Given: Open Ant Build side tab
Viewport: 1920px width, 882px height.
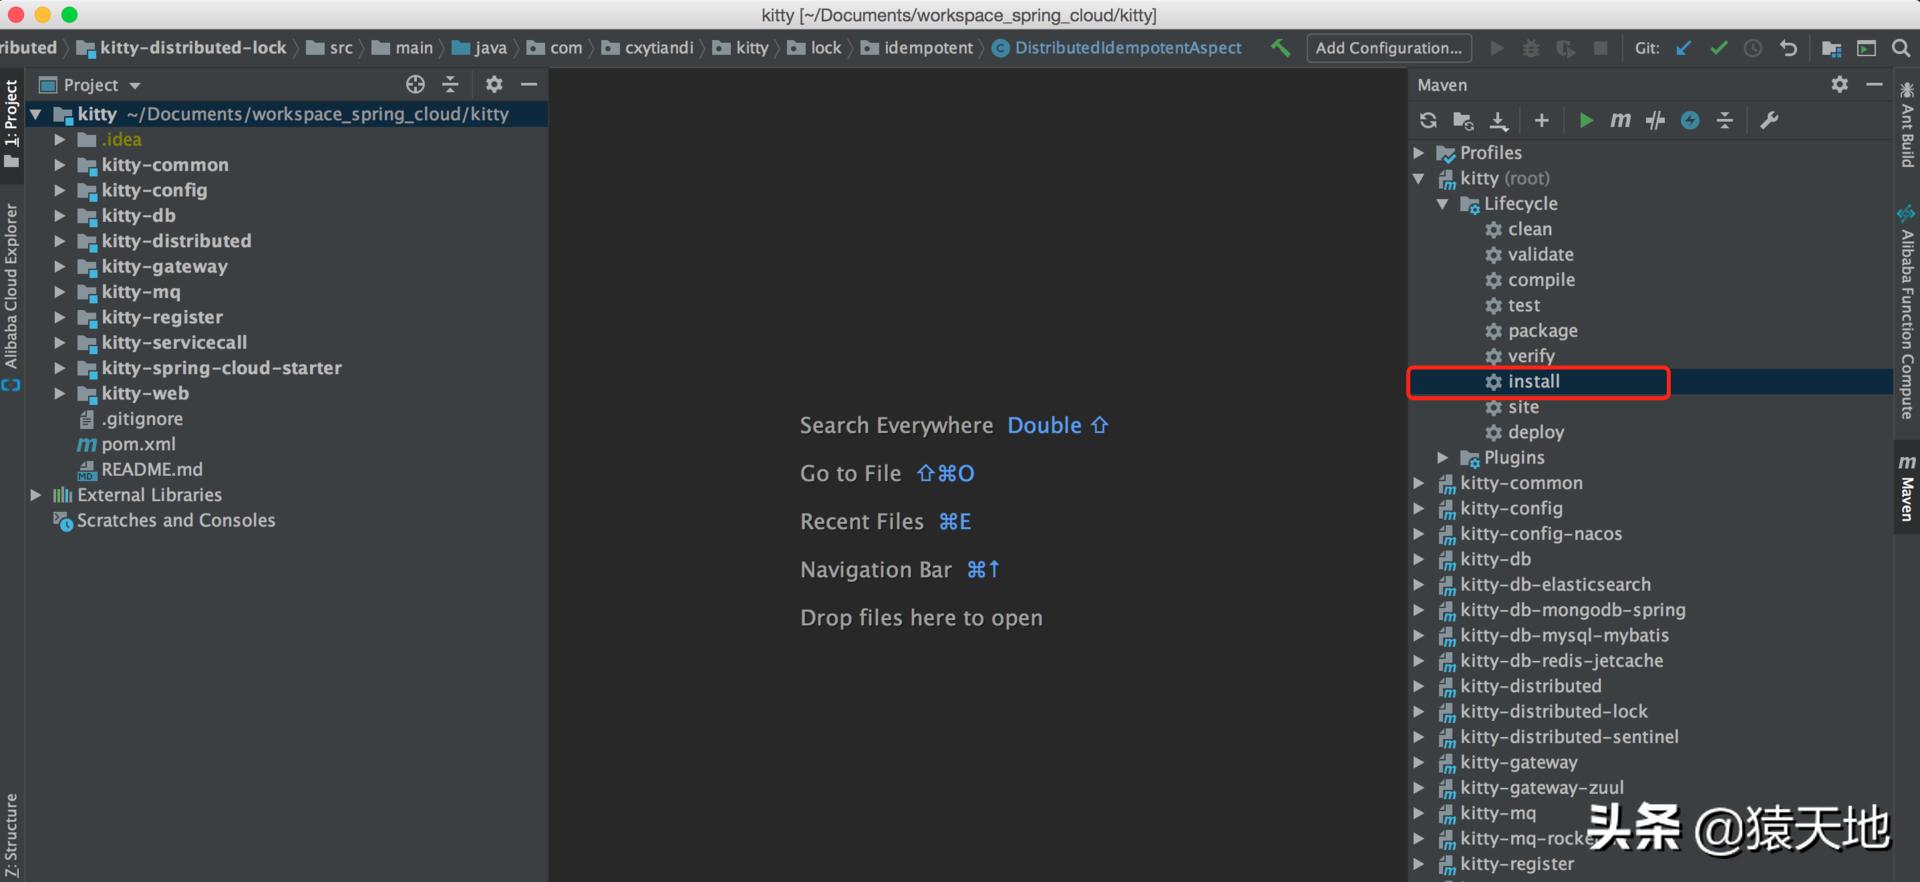Looking at the screenshot, I should (1907, 124).
